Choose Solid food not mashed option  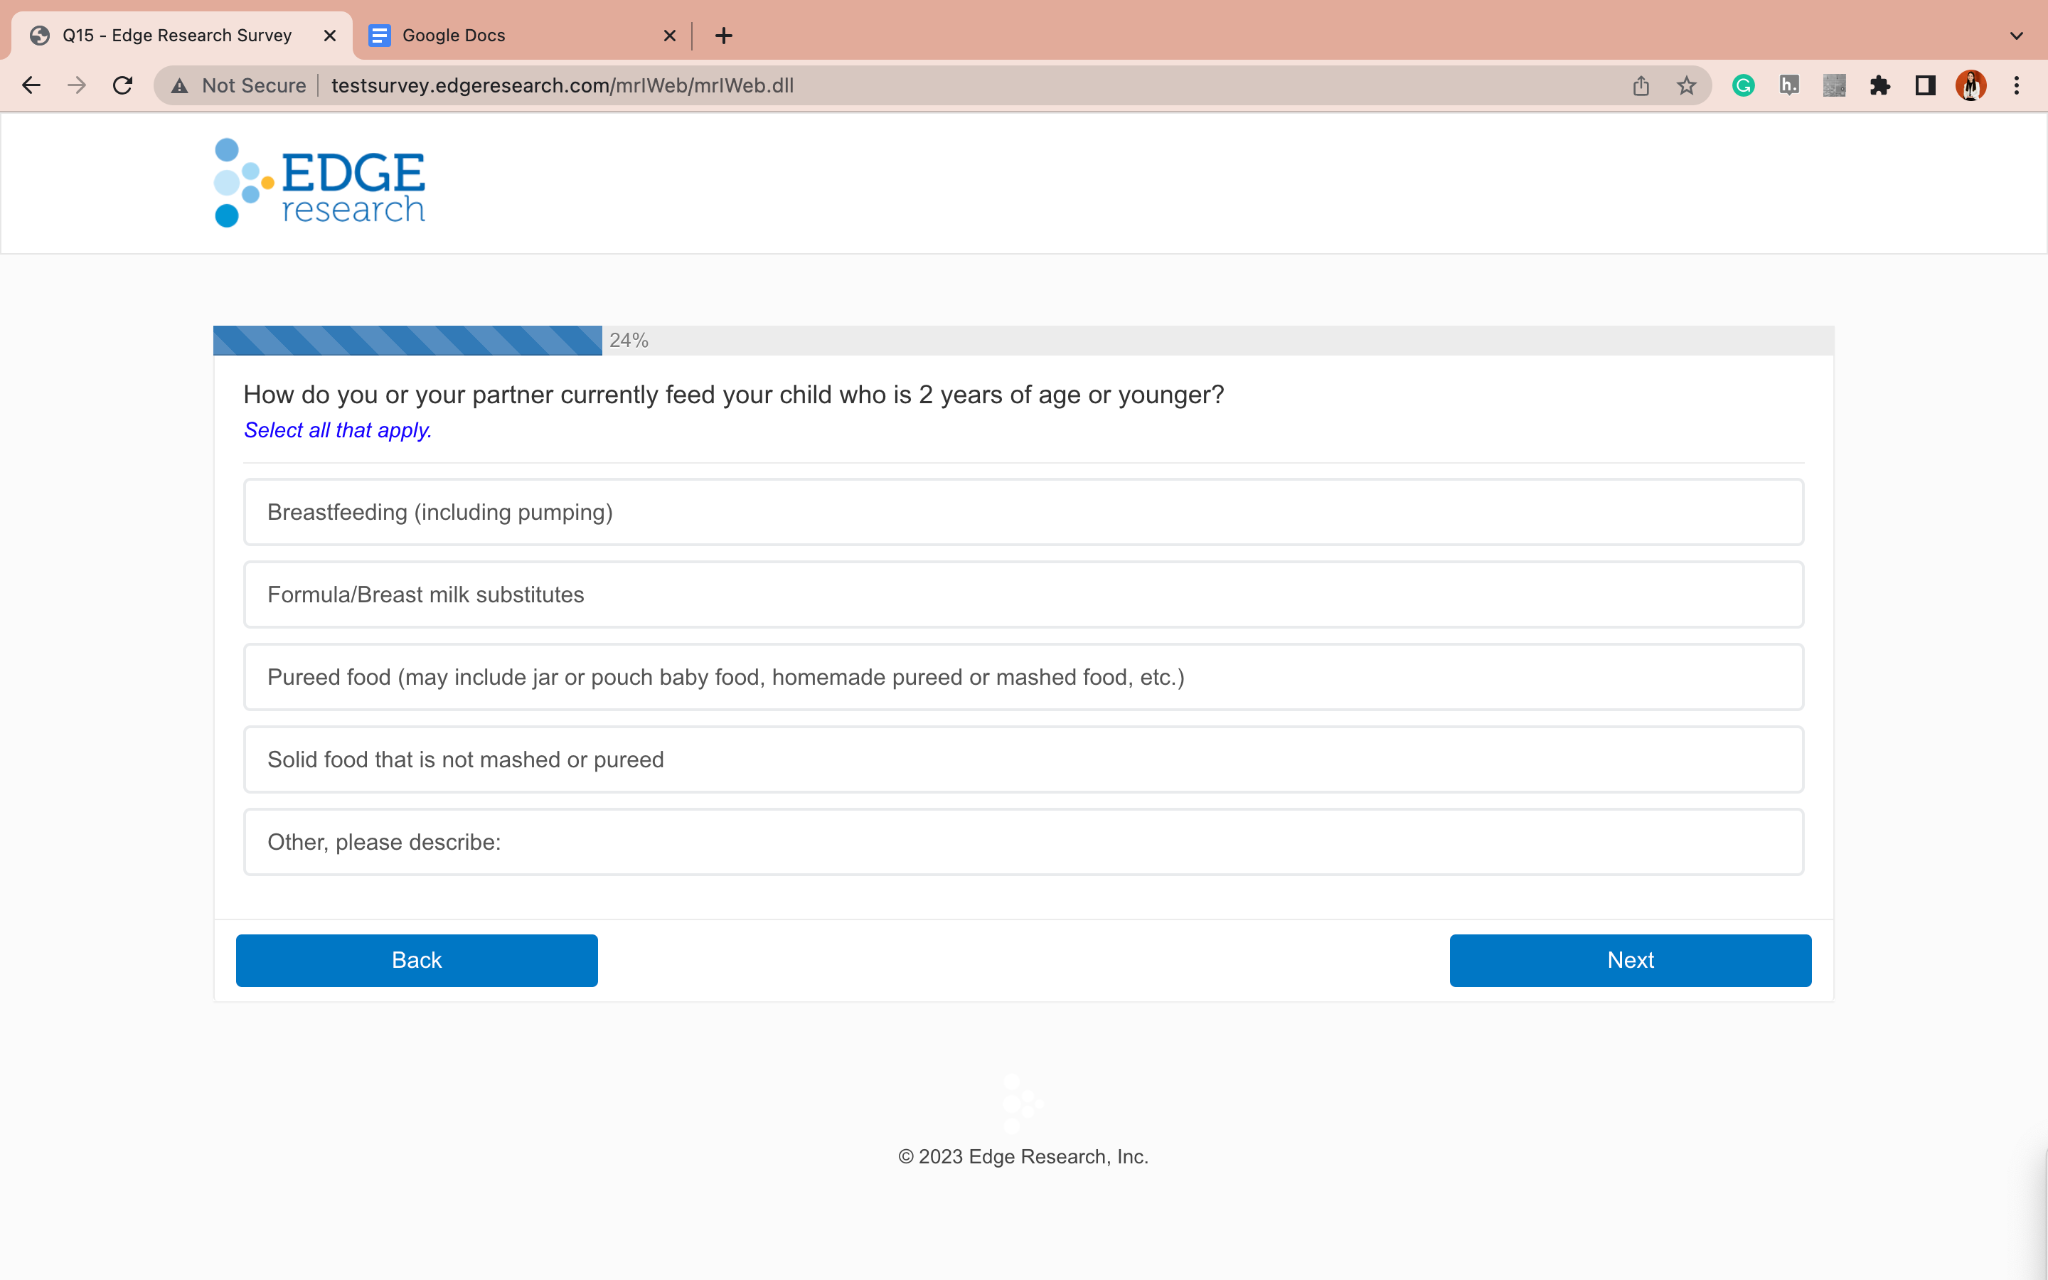click(1023, 760)
